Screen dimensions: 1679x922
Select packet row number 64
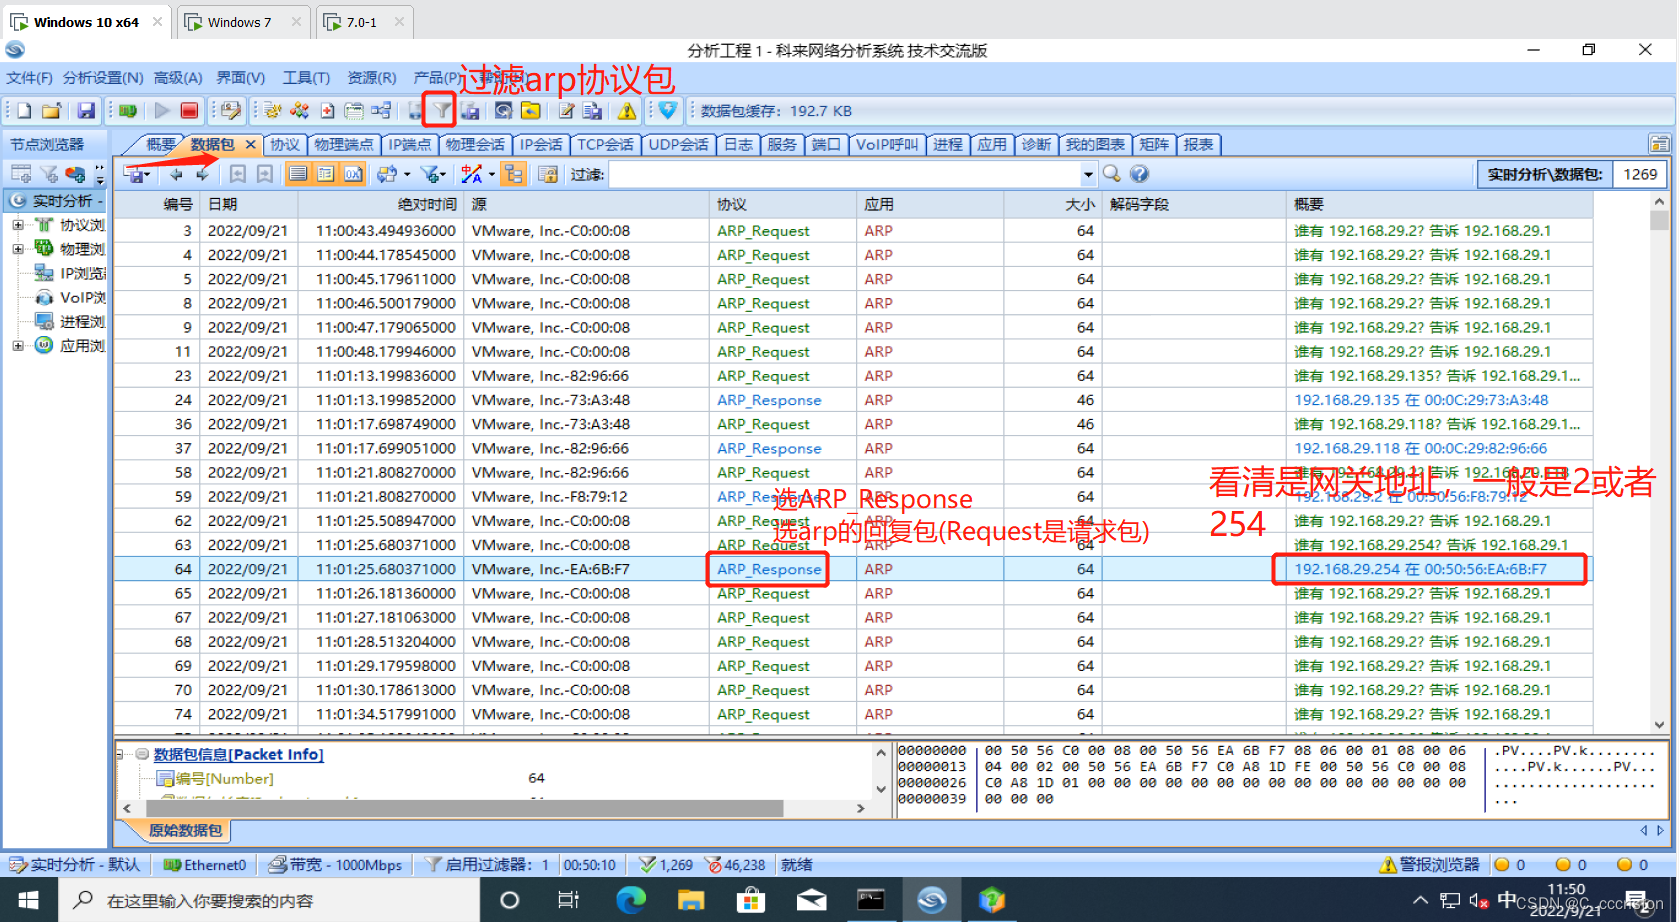pos(852,569)
